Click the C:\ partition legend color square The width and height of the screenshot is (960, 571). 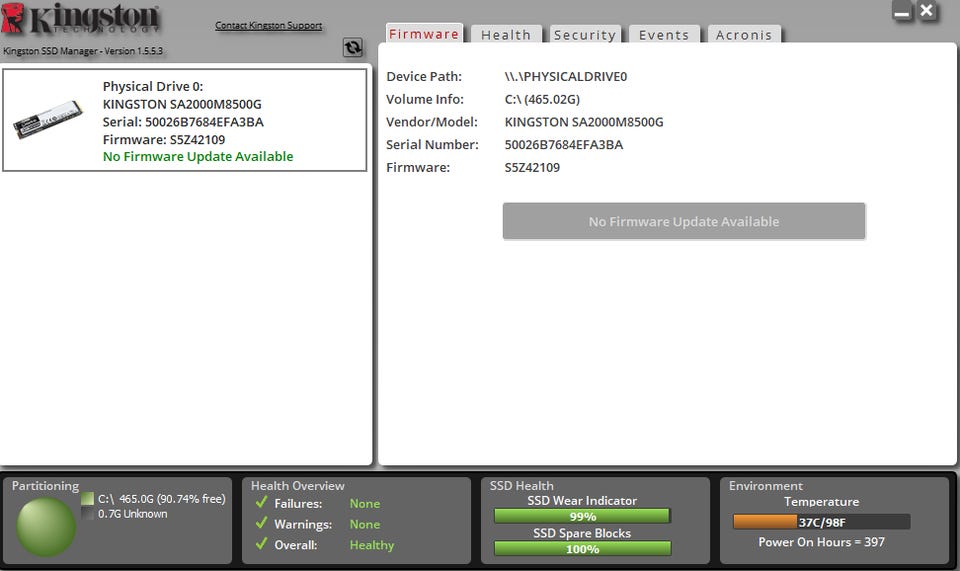coord(88,499)
